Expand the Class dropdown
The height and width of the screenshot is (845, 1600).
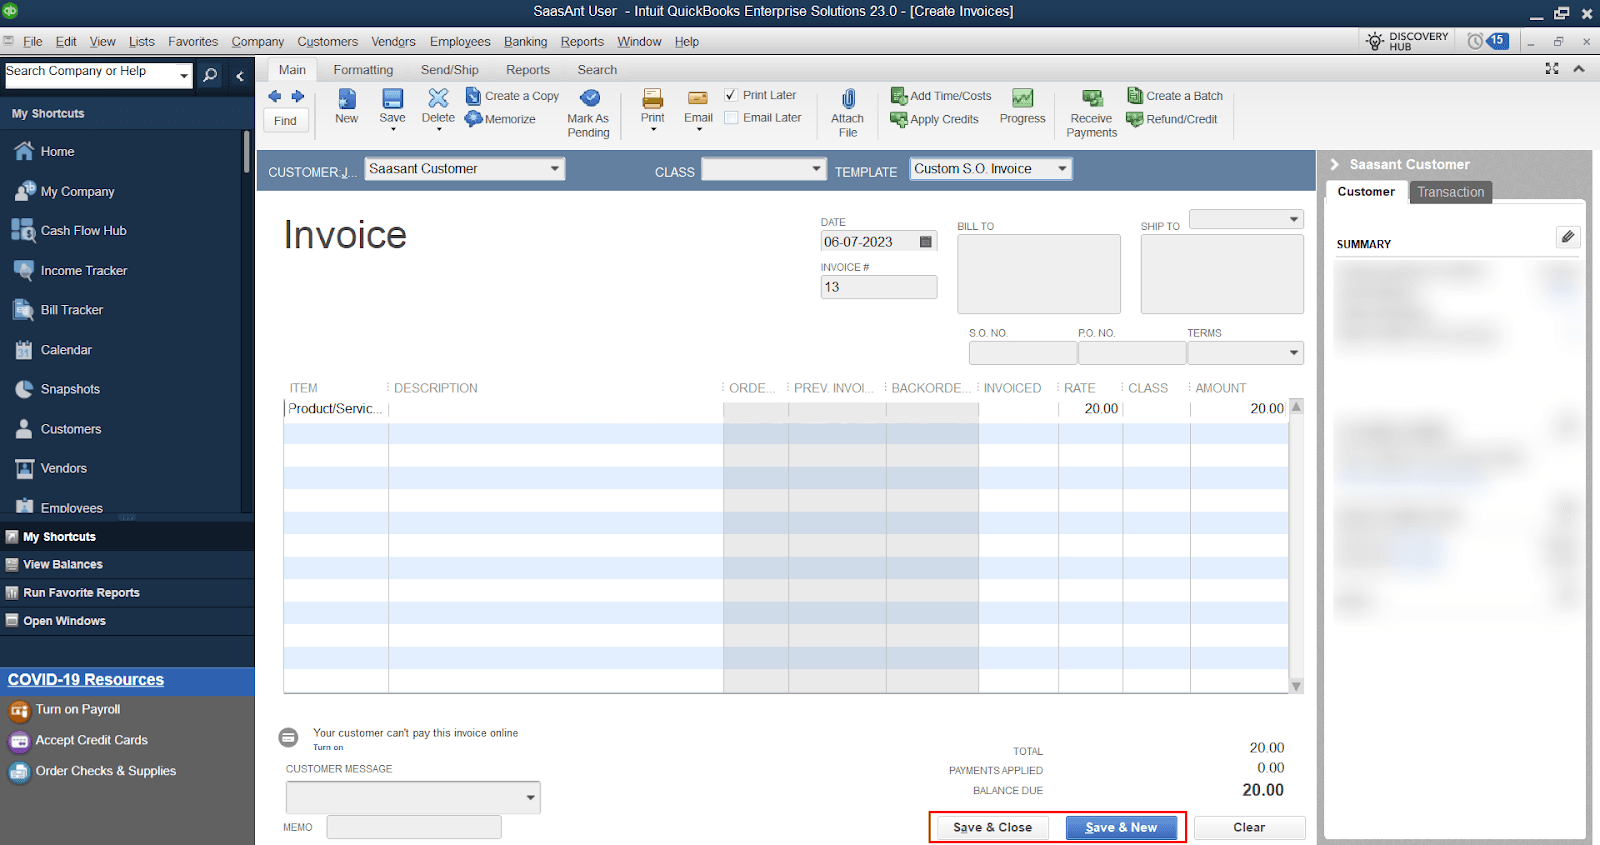tap(817, 169)
